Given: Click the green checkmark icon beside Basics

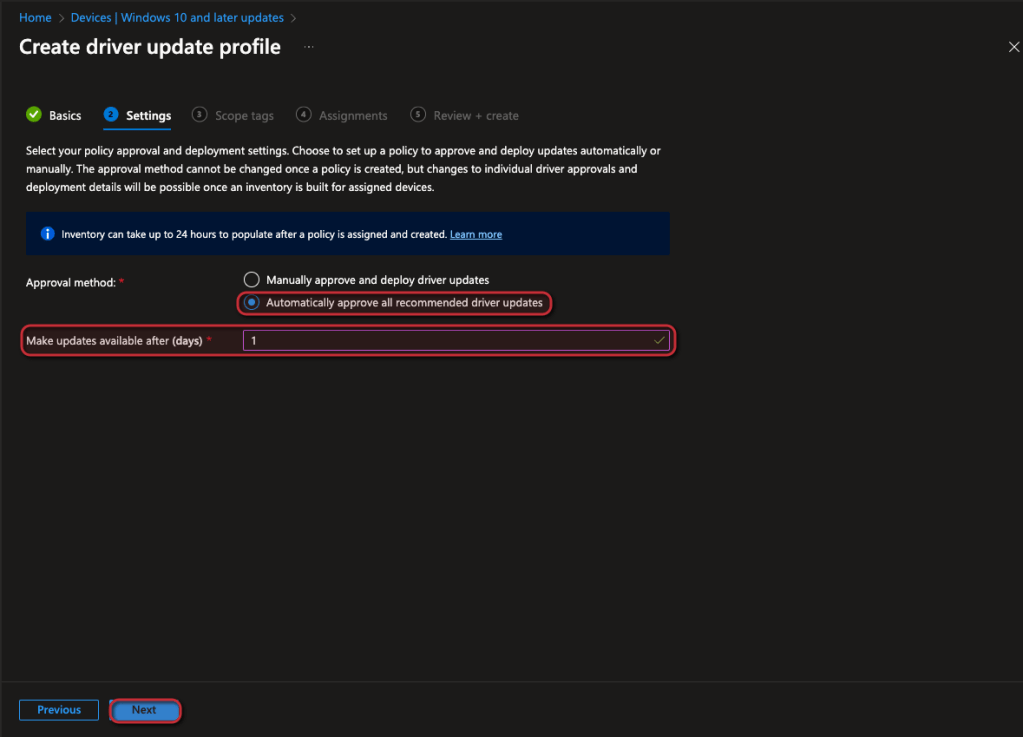Looking at the screenshot, I should [34, 115].
